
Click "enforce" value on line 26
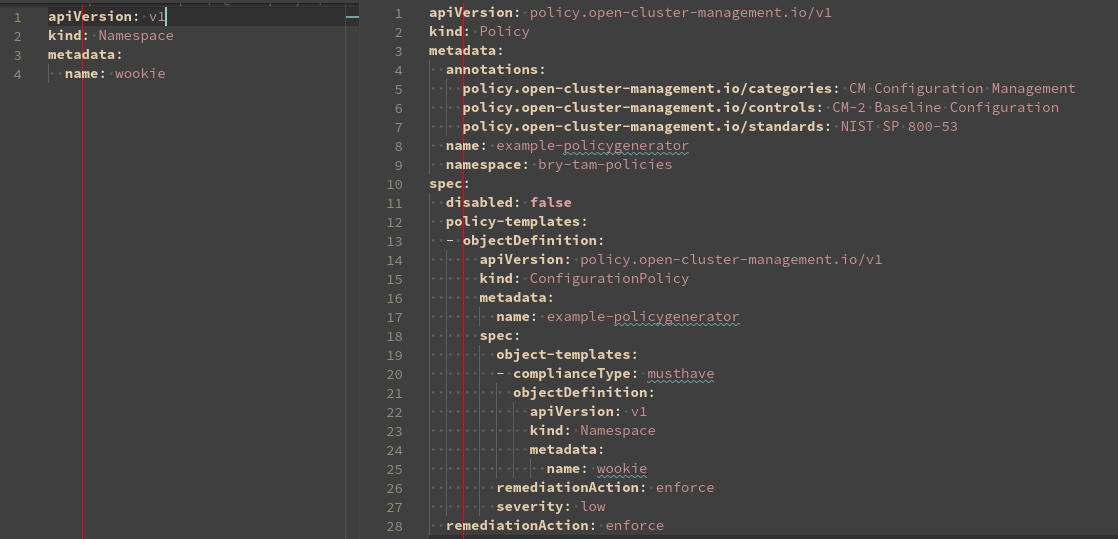click(685, 487)
